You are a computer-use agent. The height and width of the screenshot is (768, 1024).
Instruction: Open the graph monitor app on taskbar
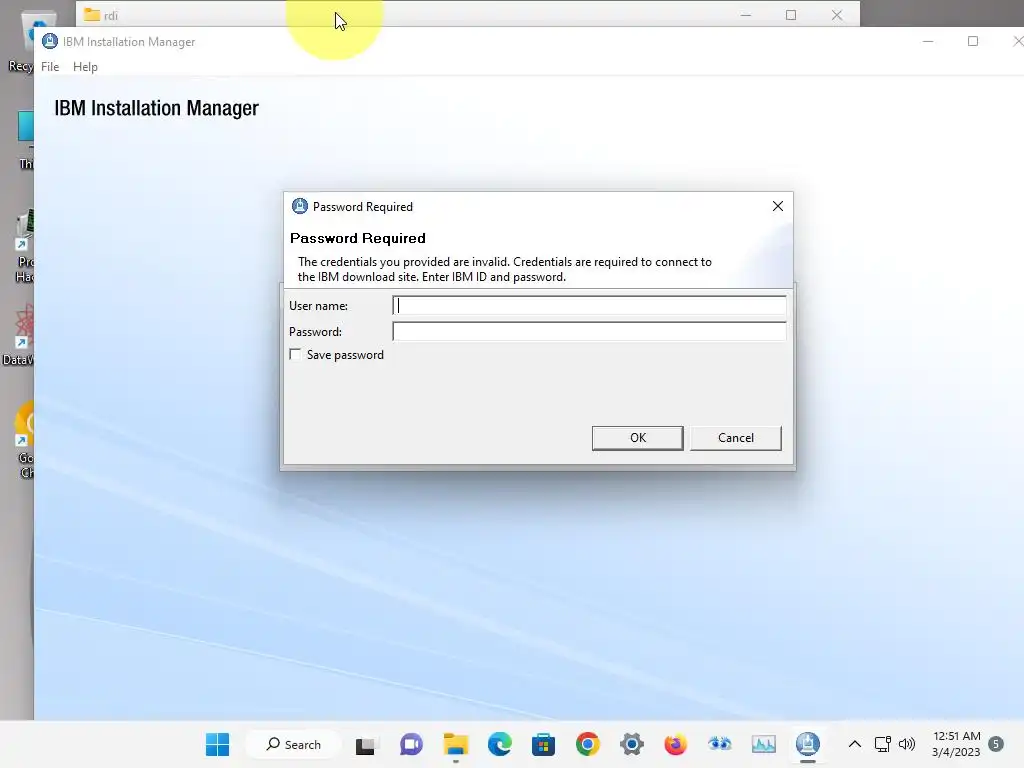pos(763,744)
